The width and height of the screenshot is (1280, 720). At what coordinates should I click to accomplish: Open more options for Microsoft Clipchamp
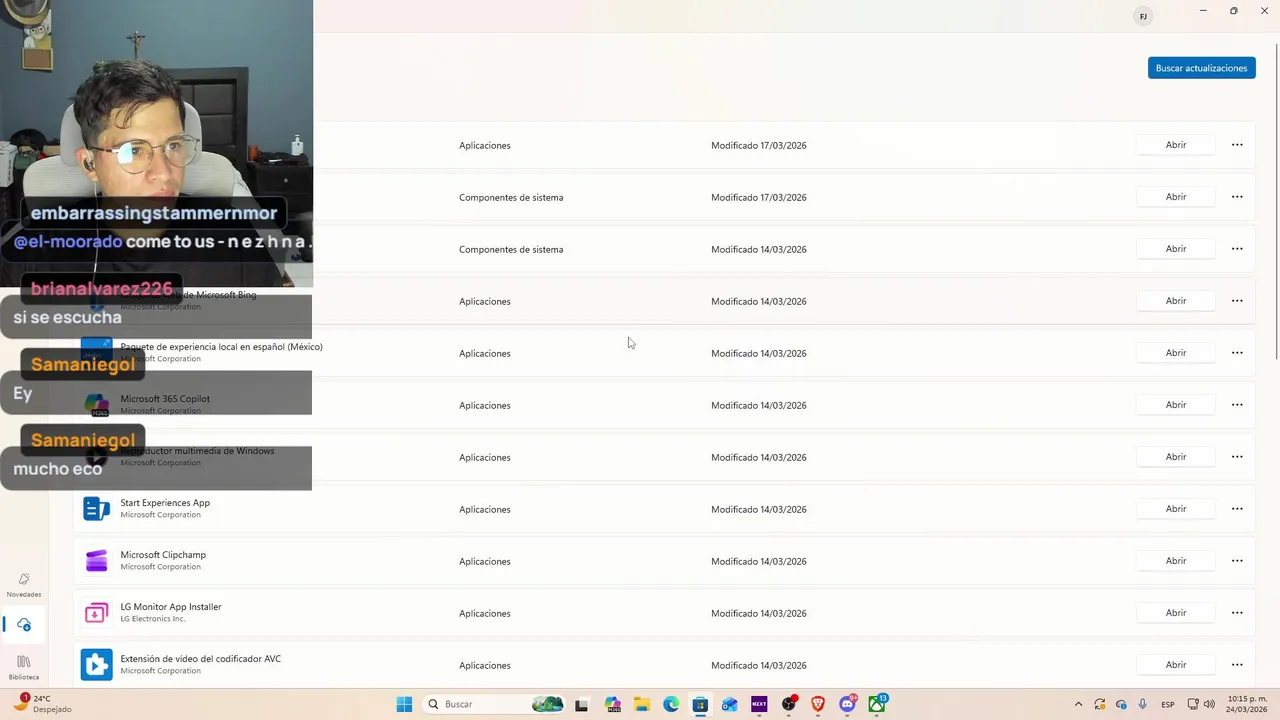pyautogui.click(x=1237, y=561)
